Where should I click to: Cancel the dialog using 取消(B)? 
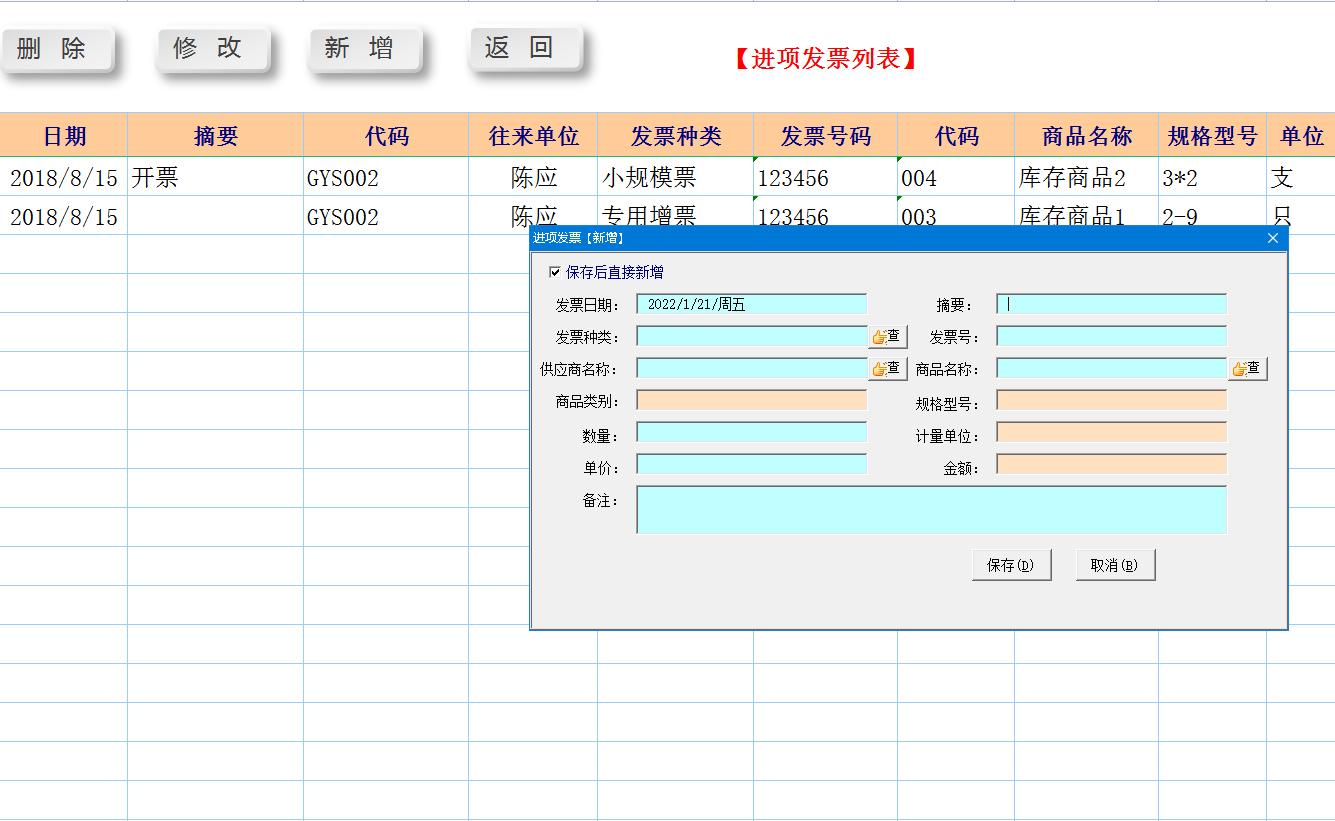point(1114,563)
